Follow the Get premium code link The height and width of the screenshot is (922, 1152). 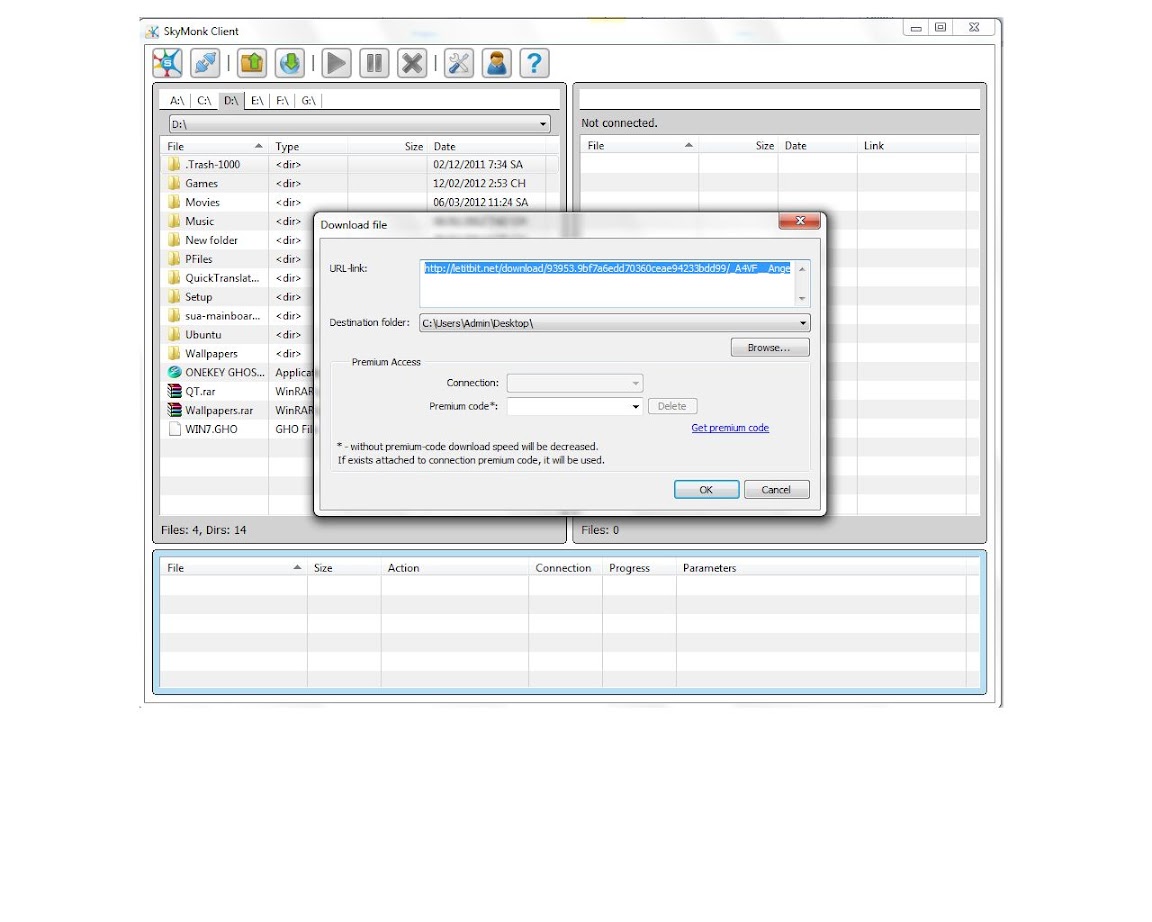click(730, 428)
